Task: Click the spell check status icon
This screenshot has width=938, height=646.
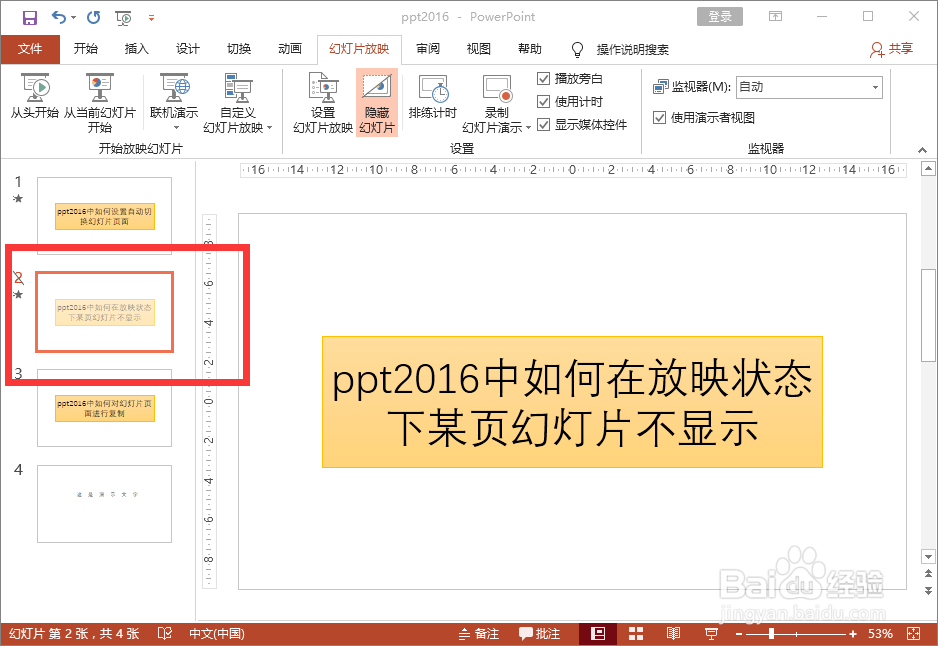Action: (x=165, y=633)
